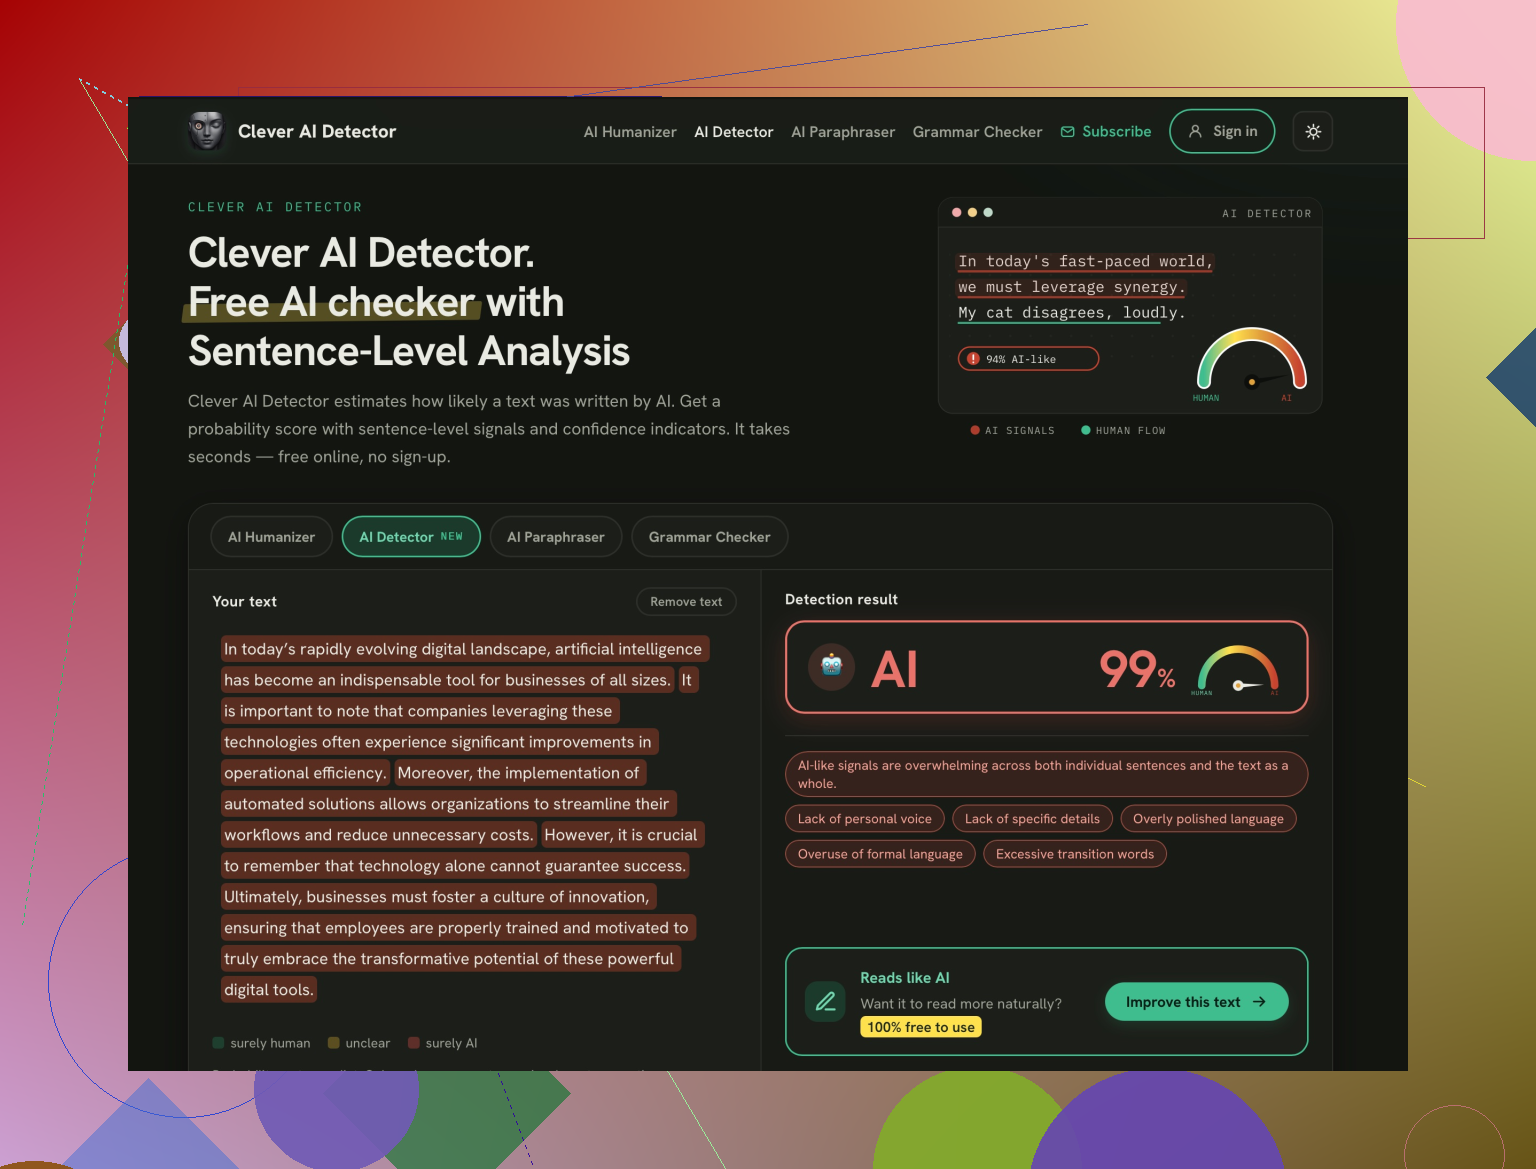Click the Excessive transition words tag
Image resolution: width=1536 pixels, height=1169 pixels.
point(1075,854)
